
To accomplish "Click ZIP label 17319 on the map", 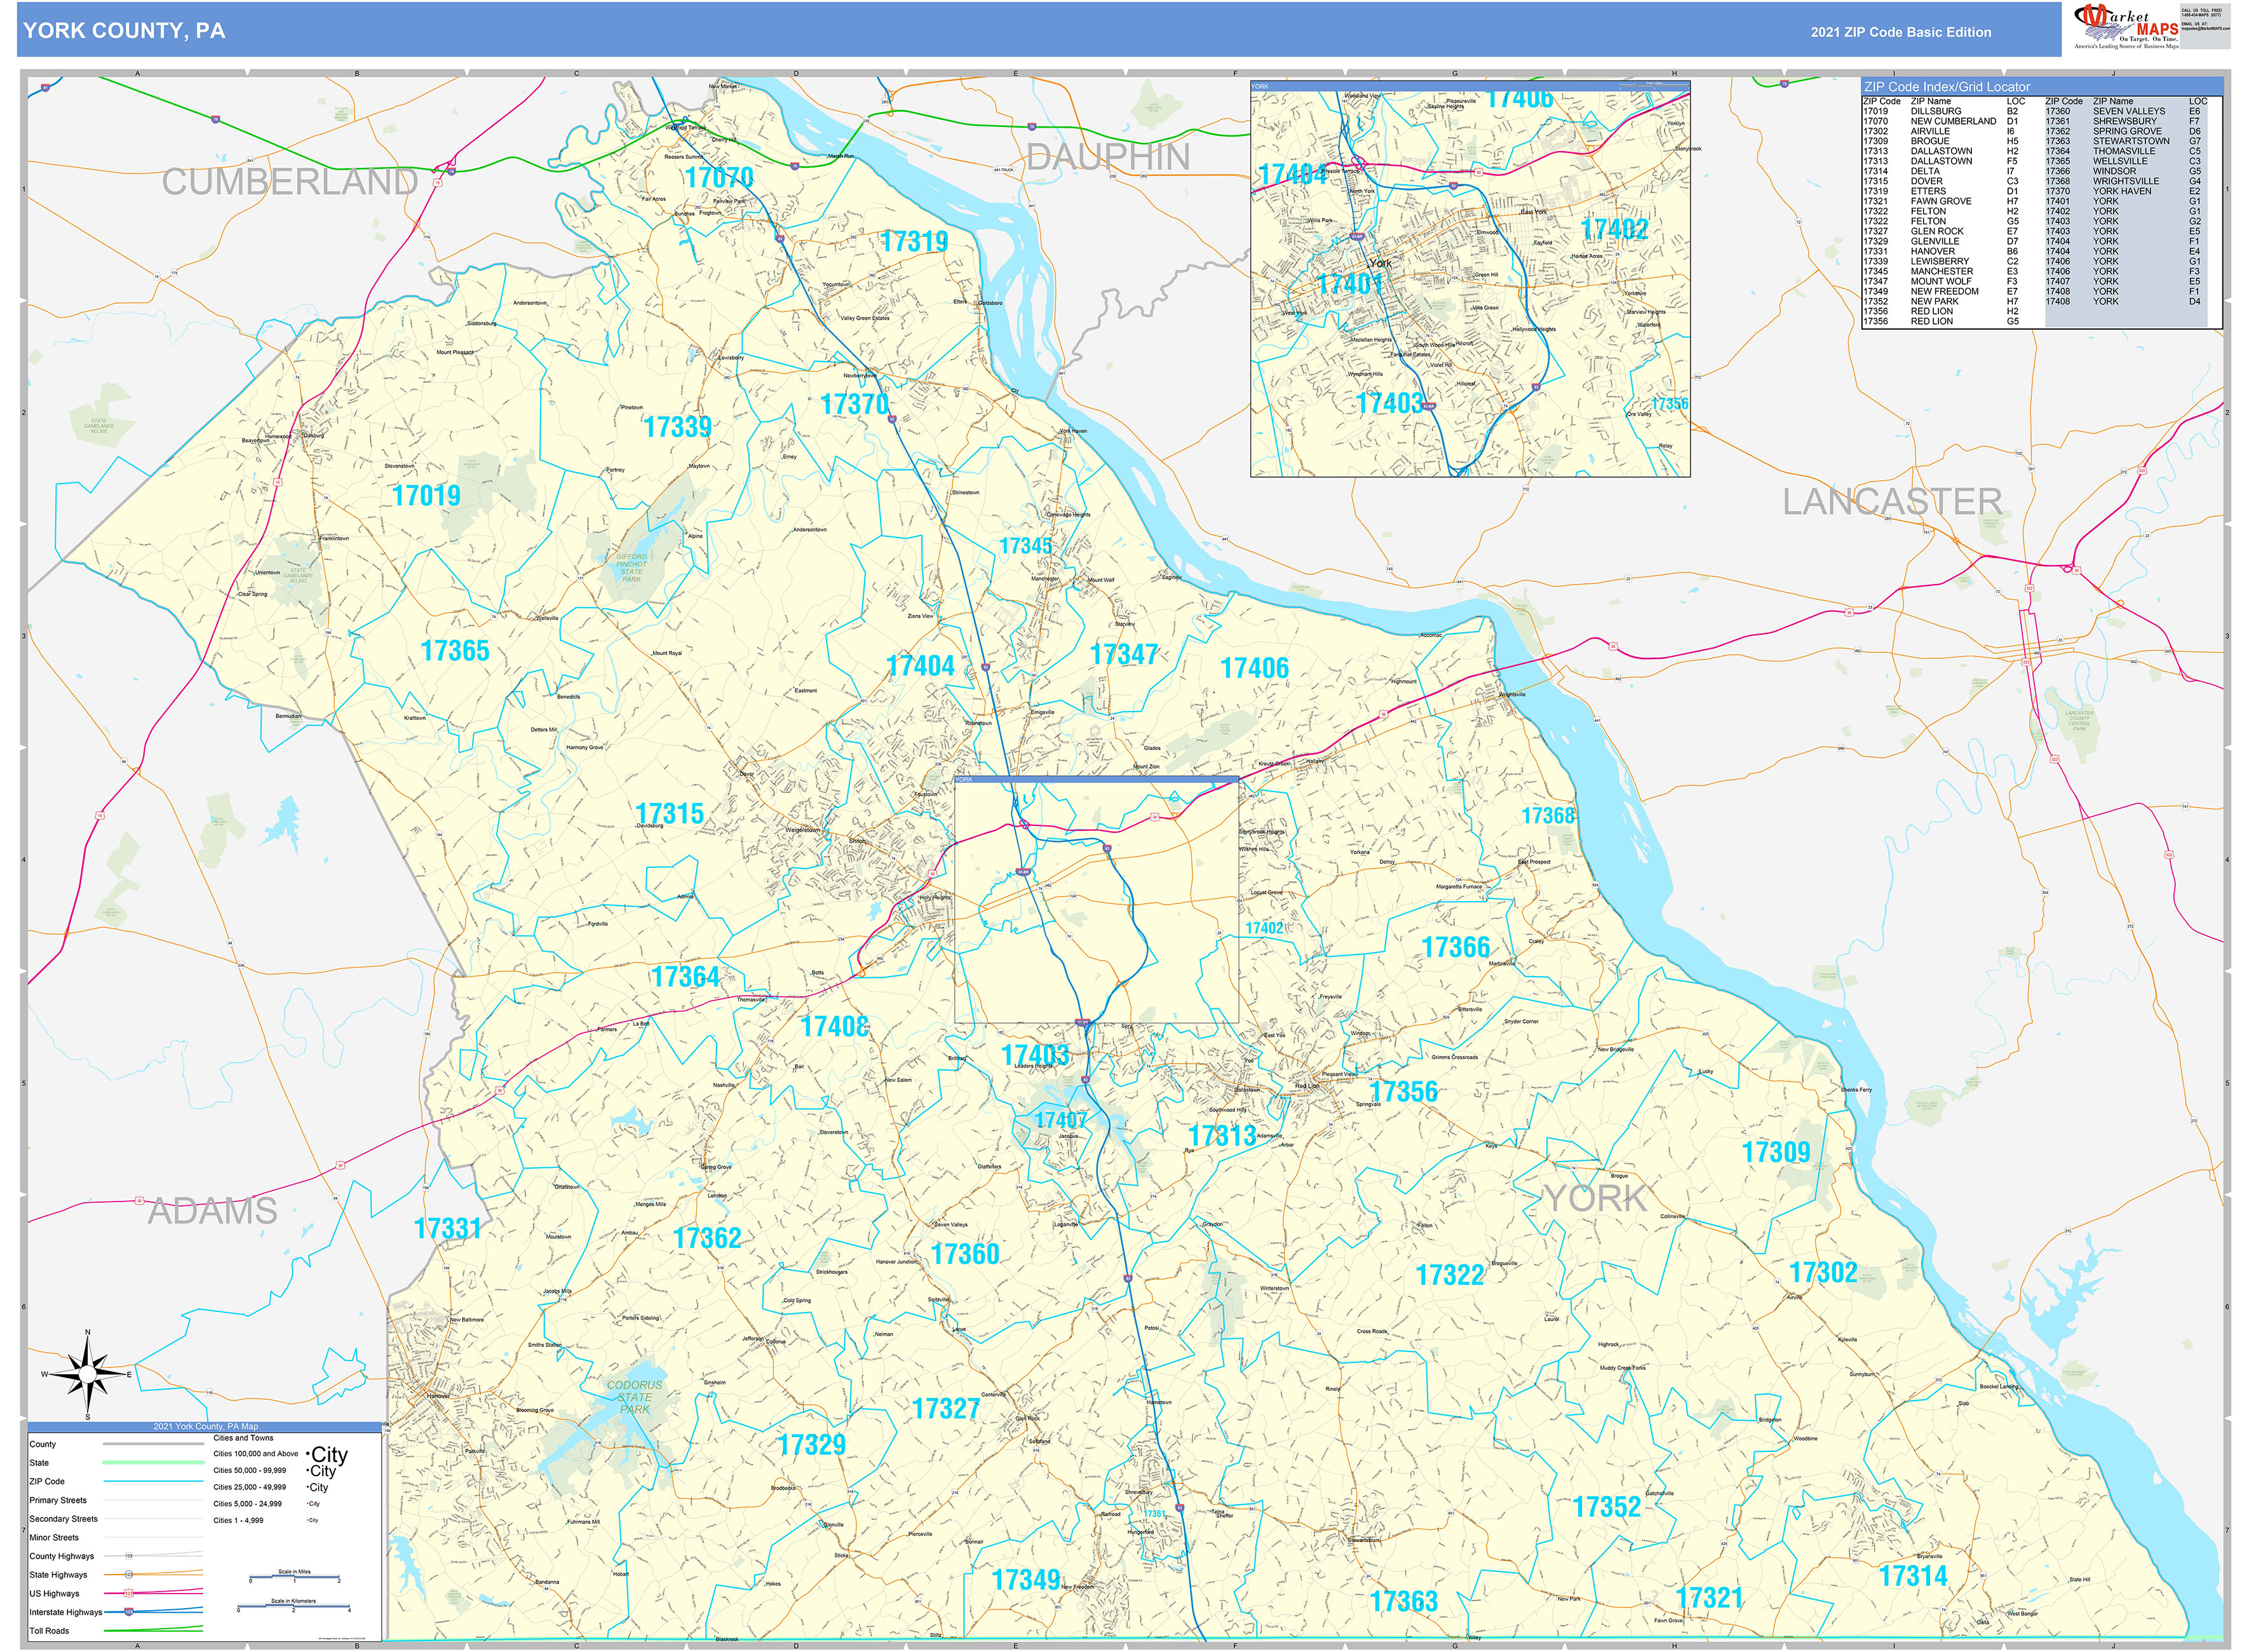I will coord(914,242).
